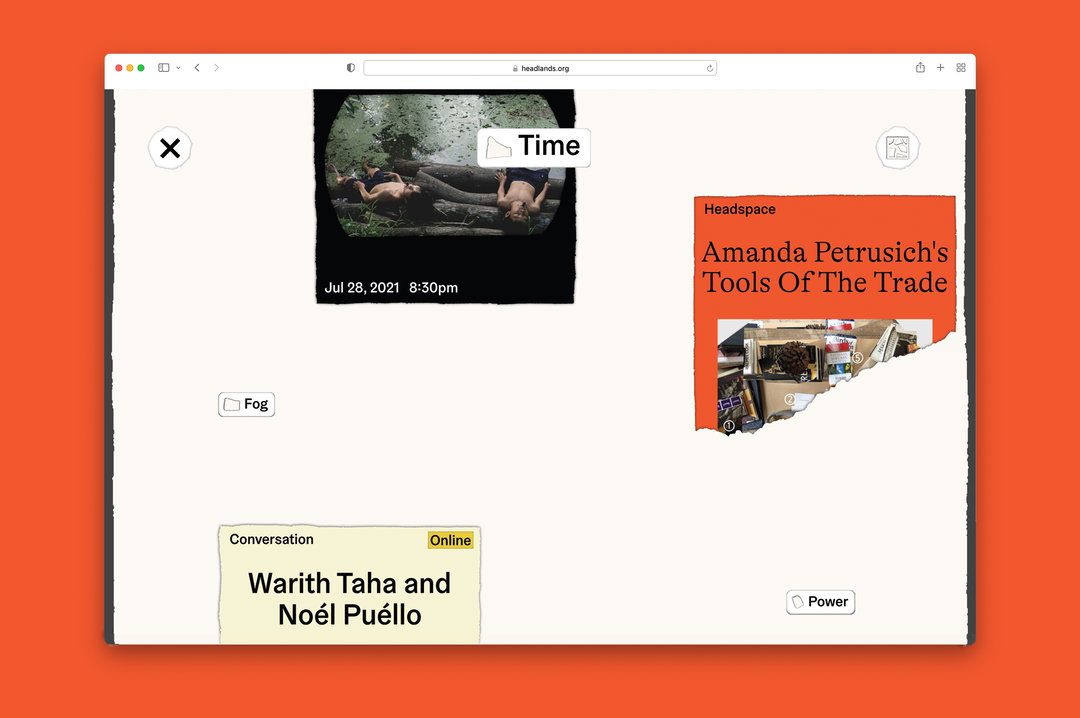This screenshot has width=1080, height=718.
Task: Click the privacy shield icon
Action: (x=351, y=68)
